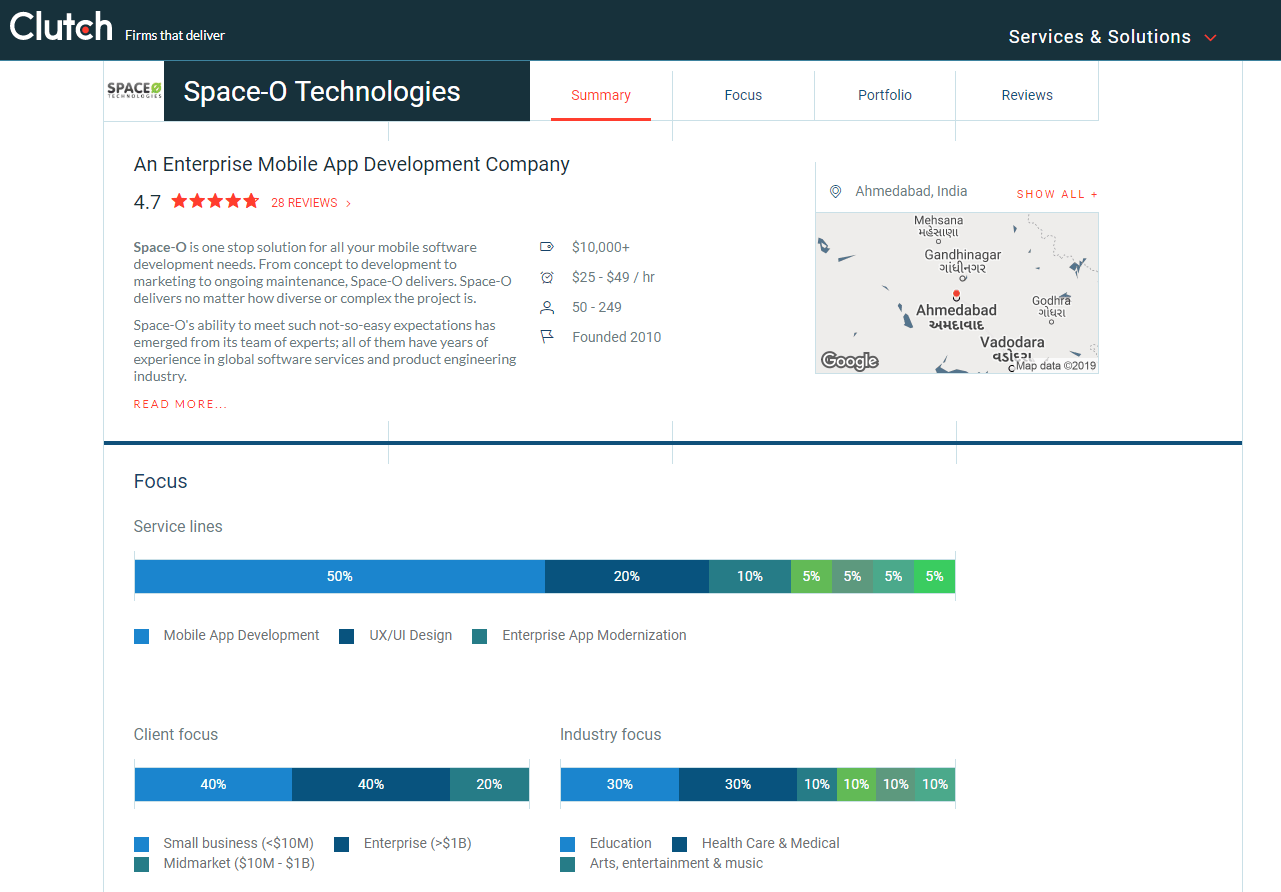Click the last bright green 5% segment

pyautogui.click(x=935, y=576)
